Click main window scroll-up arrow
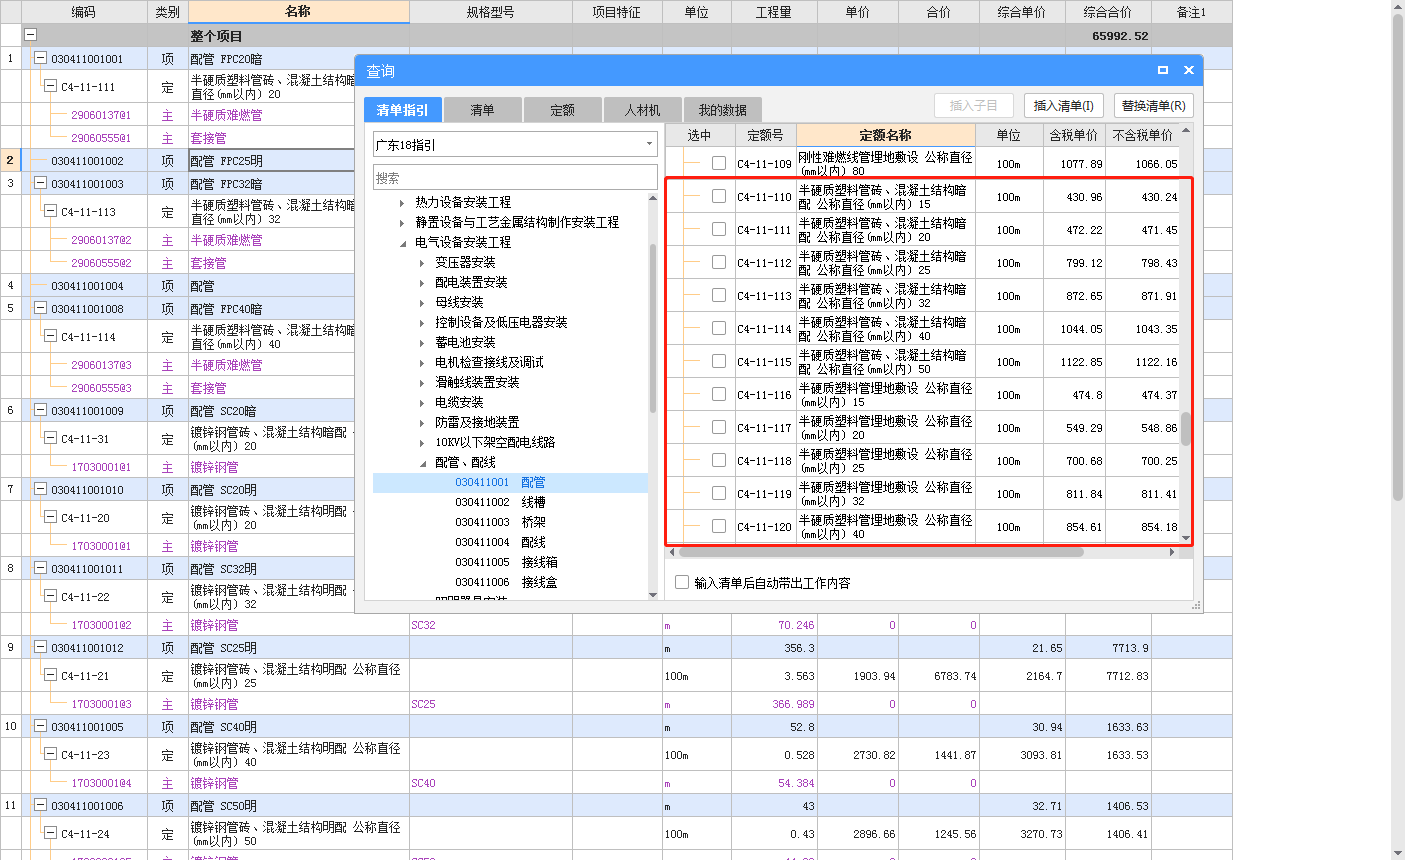This screenshot has width=1405, height=860. click(1398, 7)
